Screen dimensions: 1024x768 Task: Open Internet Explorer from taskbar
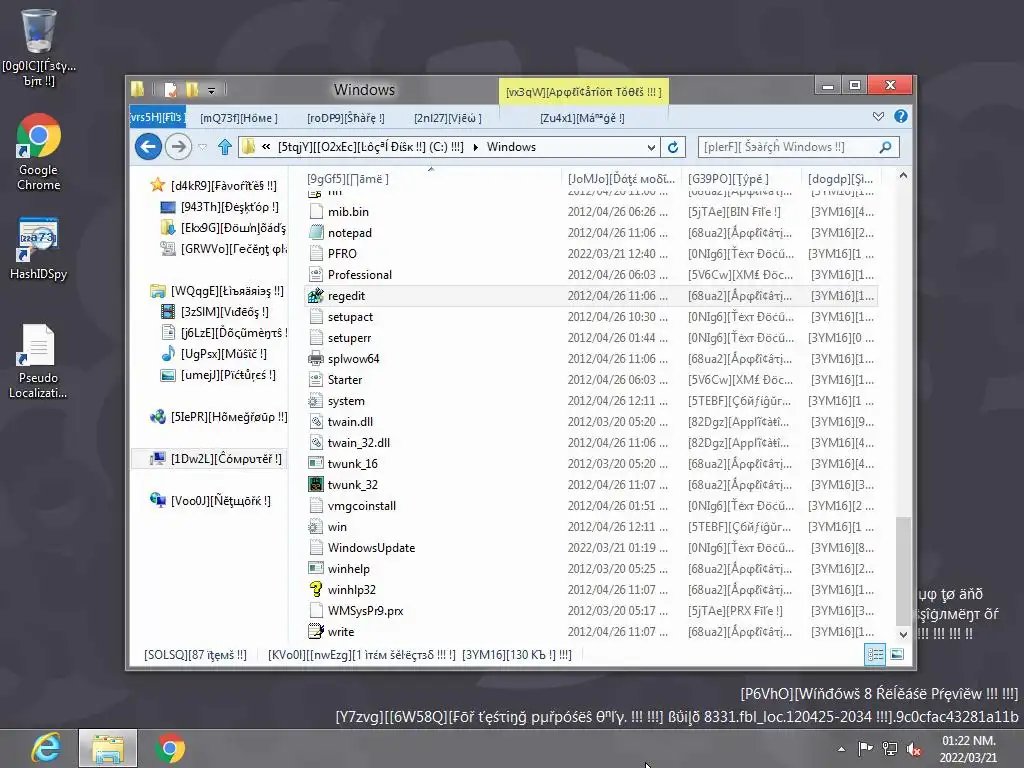coord(46,748)
